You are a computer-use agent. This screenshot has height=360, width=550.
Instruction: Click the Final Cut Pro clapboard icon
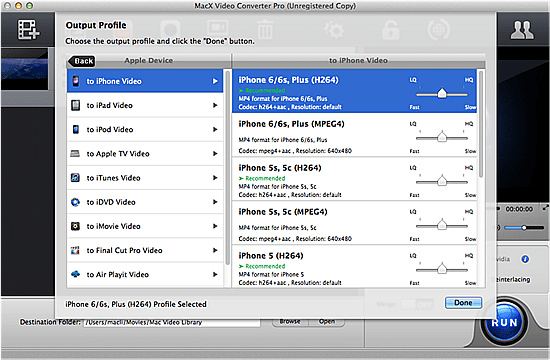[75, 250]
